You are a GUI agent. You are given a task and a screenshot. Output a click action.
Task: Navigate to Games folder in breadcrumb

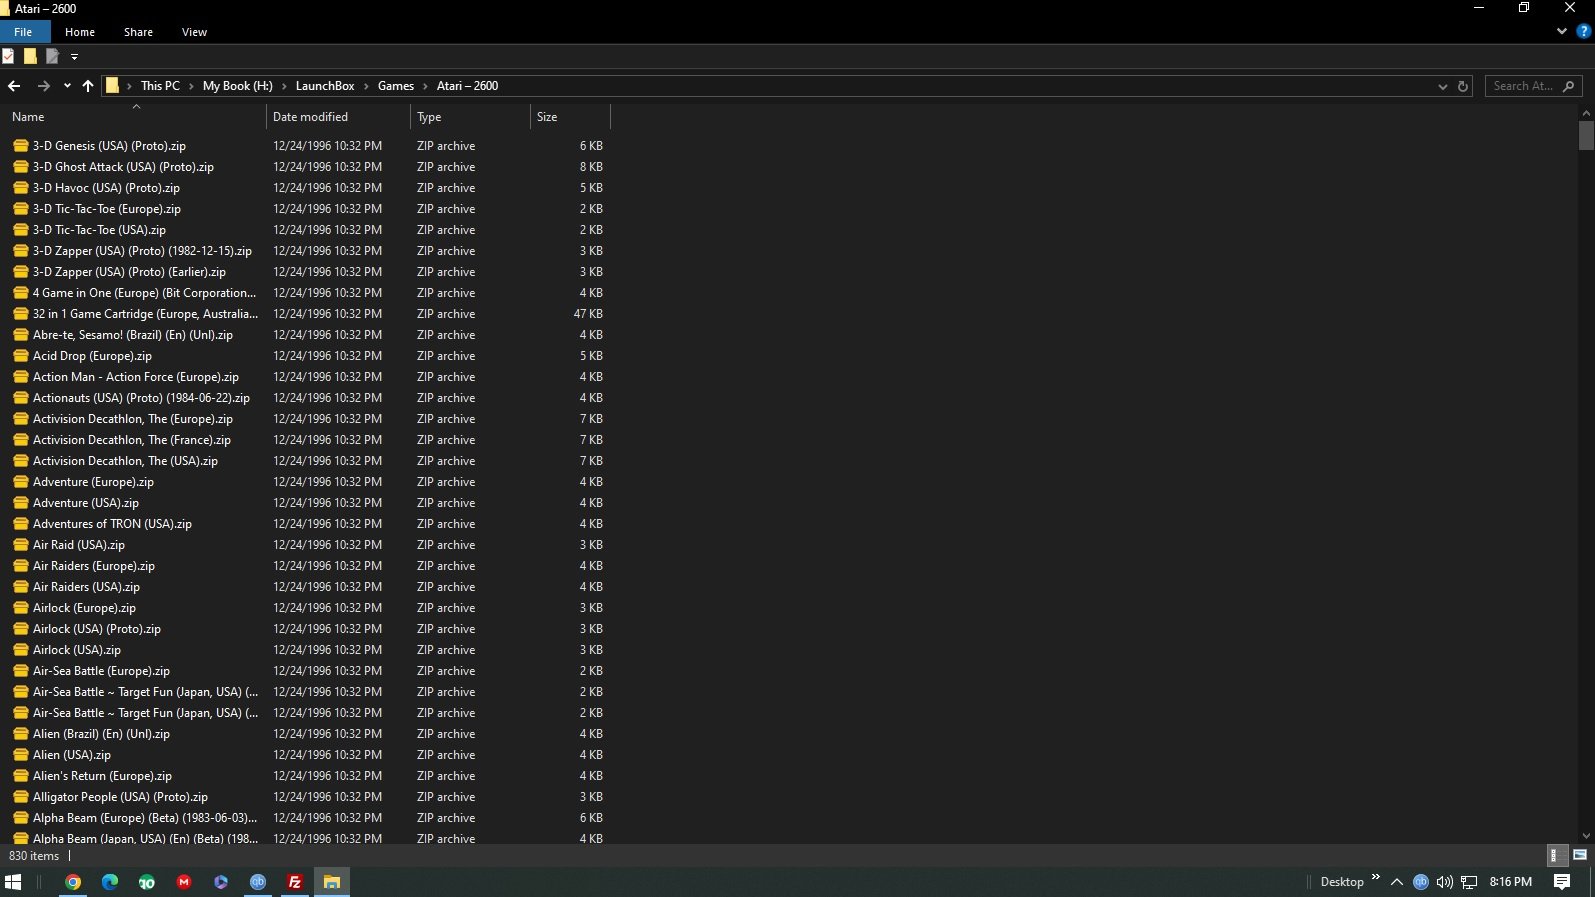coord(396,86)
